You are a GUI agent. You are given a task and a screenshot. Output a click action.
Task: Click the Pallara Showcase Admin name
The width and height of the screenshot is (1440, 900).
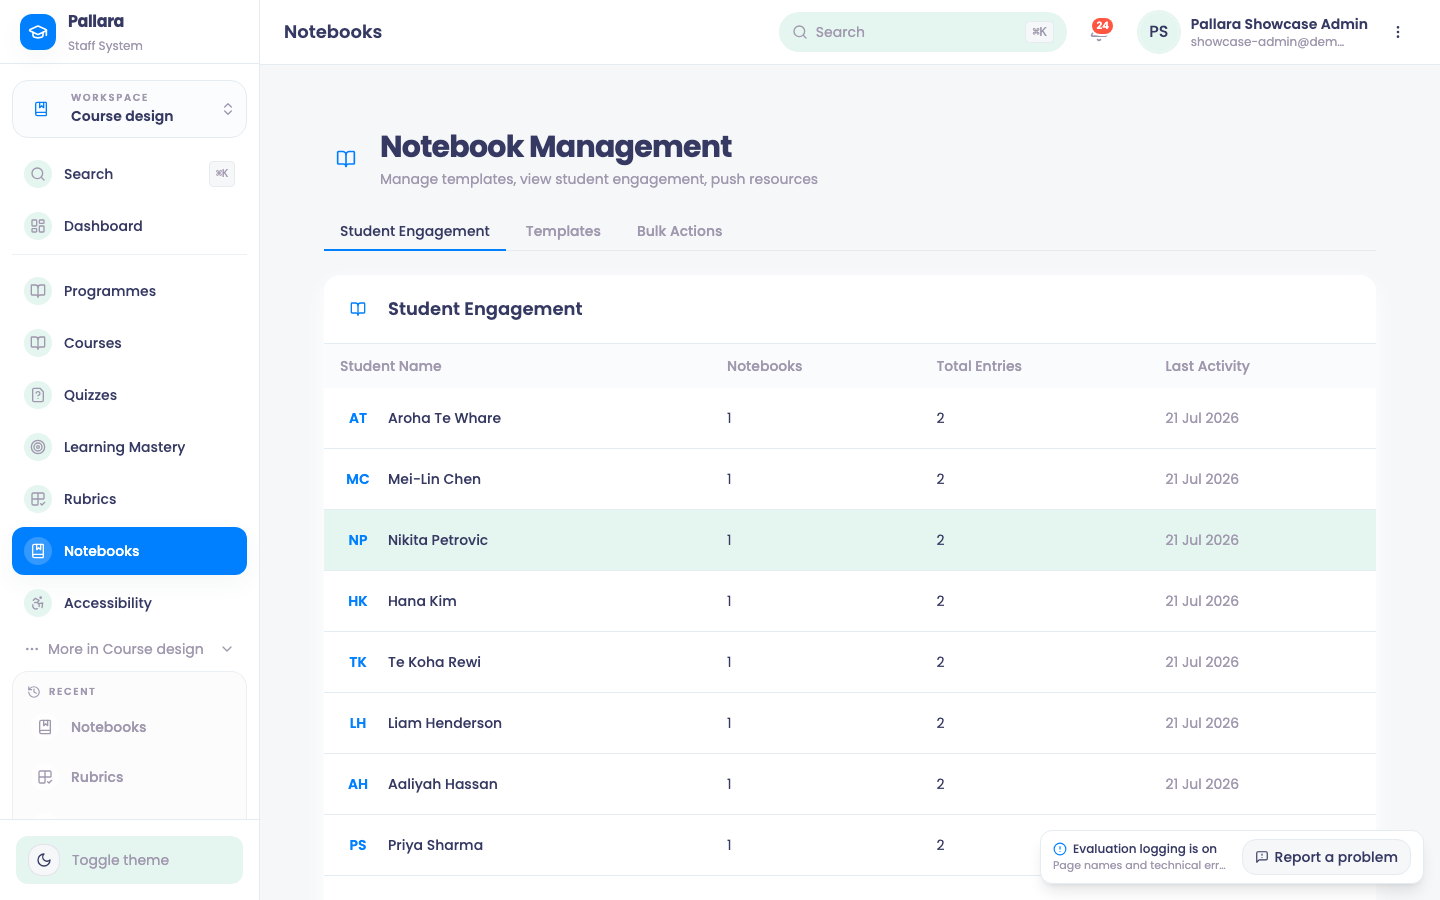tap(1279, 24)
